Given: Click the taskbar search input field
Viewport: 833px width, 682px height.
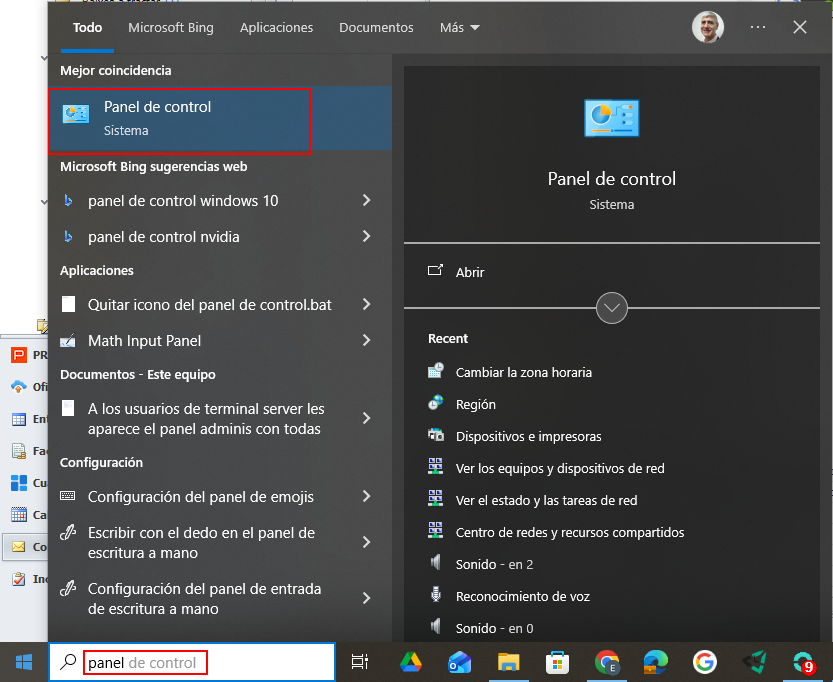Looking at the screenshot, I should (192, 662).
